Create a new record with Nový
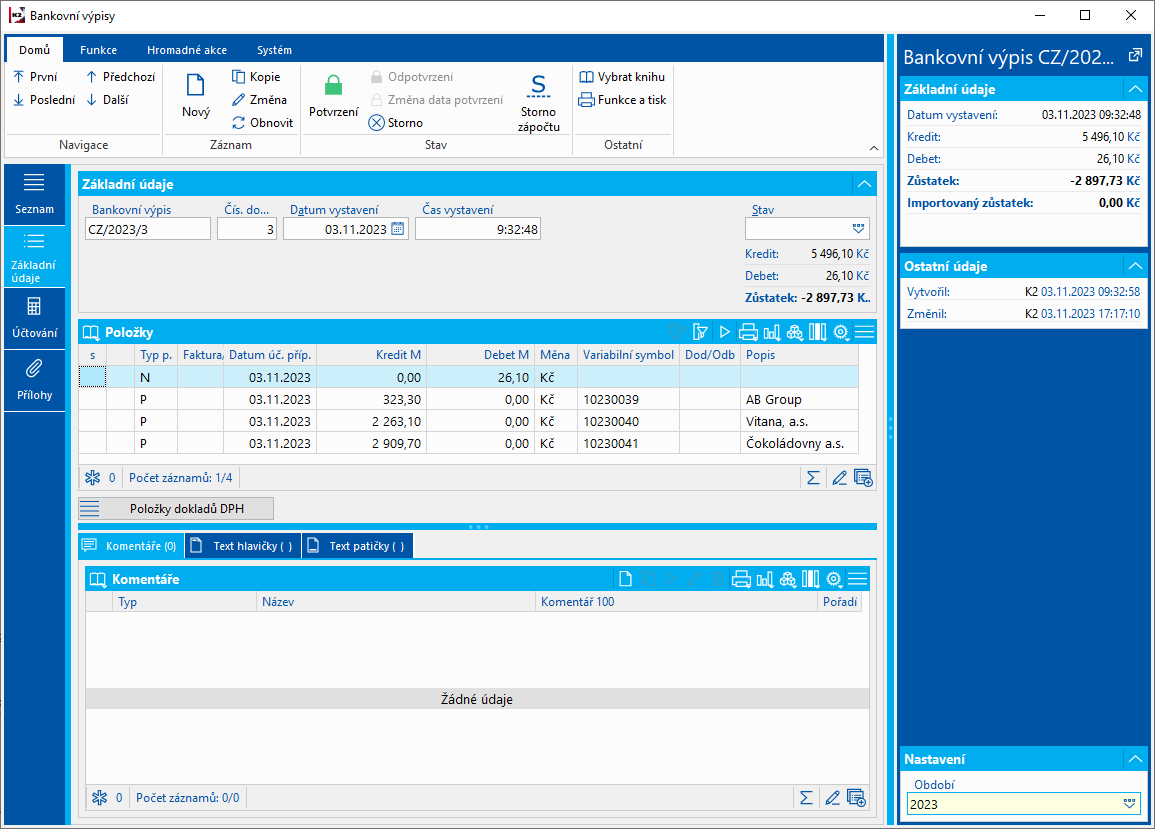1155x829 pixels. pyautogui.click(x=196, y=96)
